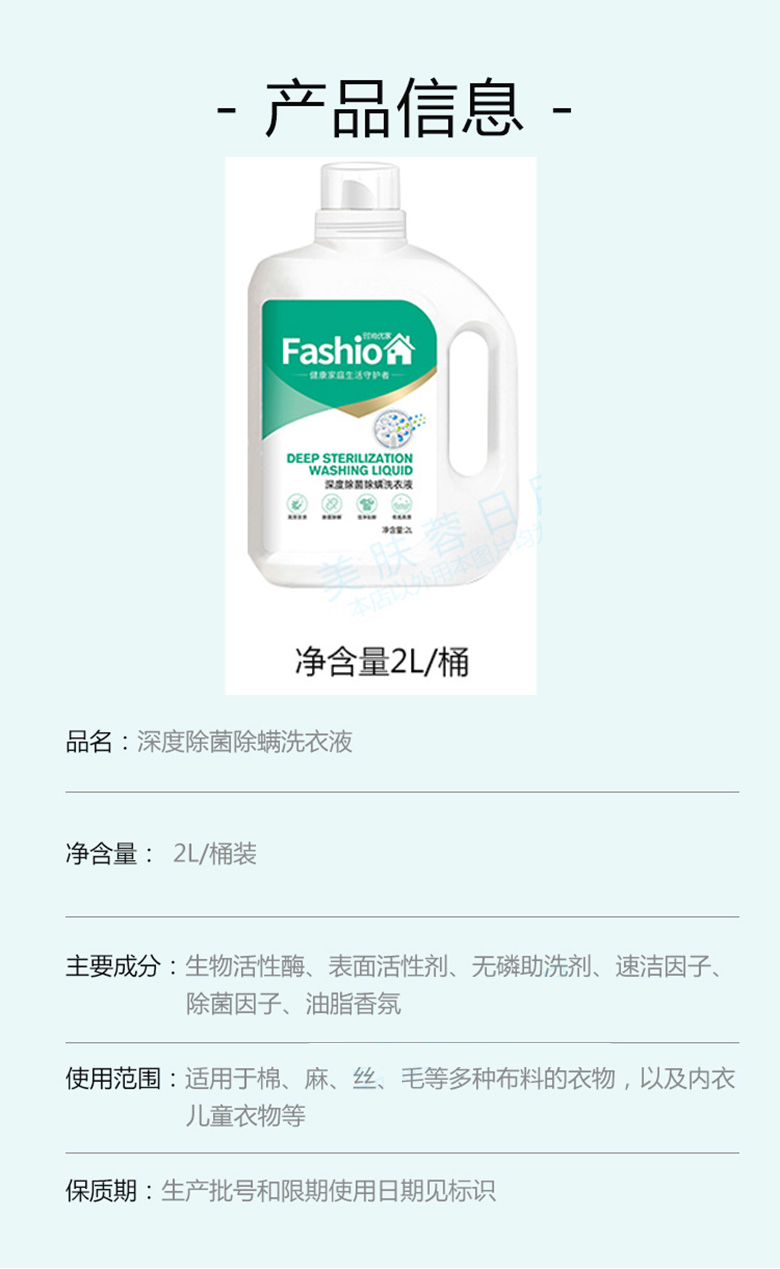Screen dimensions: 780x1269
Task: Click the DEEP STERILIZATION WASHING LIQUID text
Action: [x=349, y=463]
